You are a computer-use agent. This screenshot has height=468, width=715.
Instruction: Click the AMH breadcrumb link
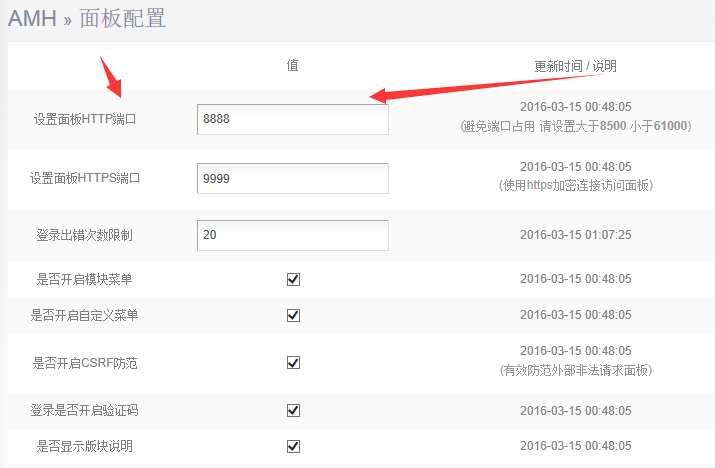[32, 18]
